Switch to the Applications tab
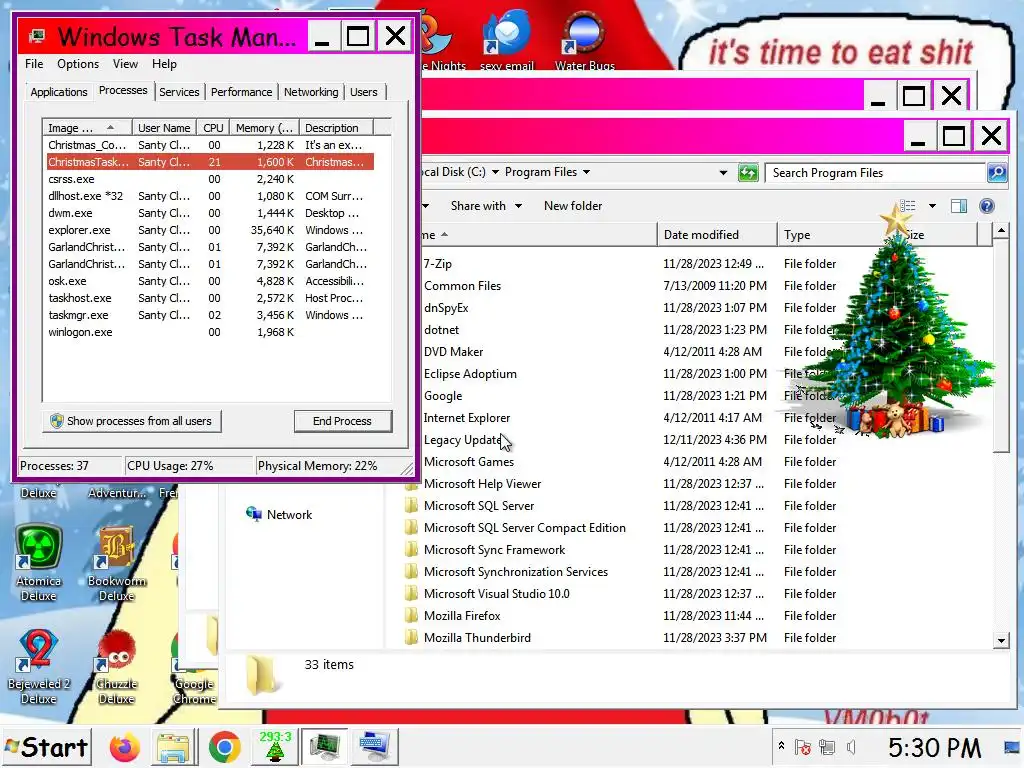This screenshot has width=1024, height=768. coord(59,92)
